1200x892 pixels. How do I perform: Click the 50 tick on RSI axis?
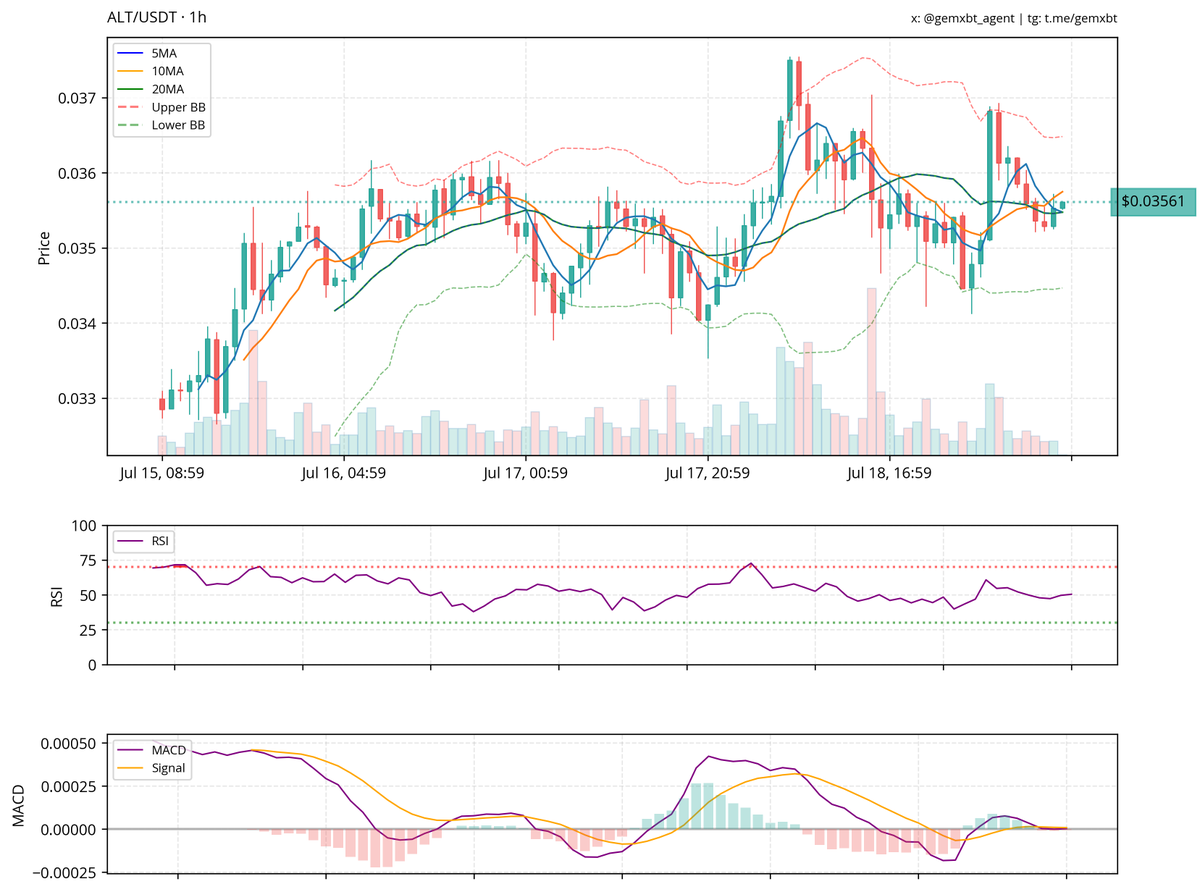90,595
